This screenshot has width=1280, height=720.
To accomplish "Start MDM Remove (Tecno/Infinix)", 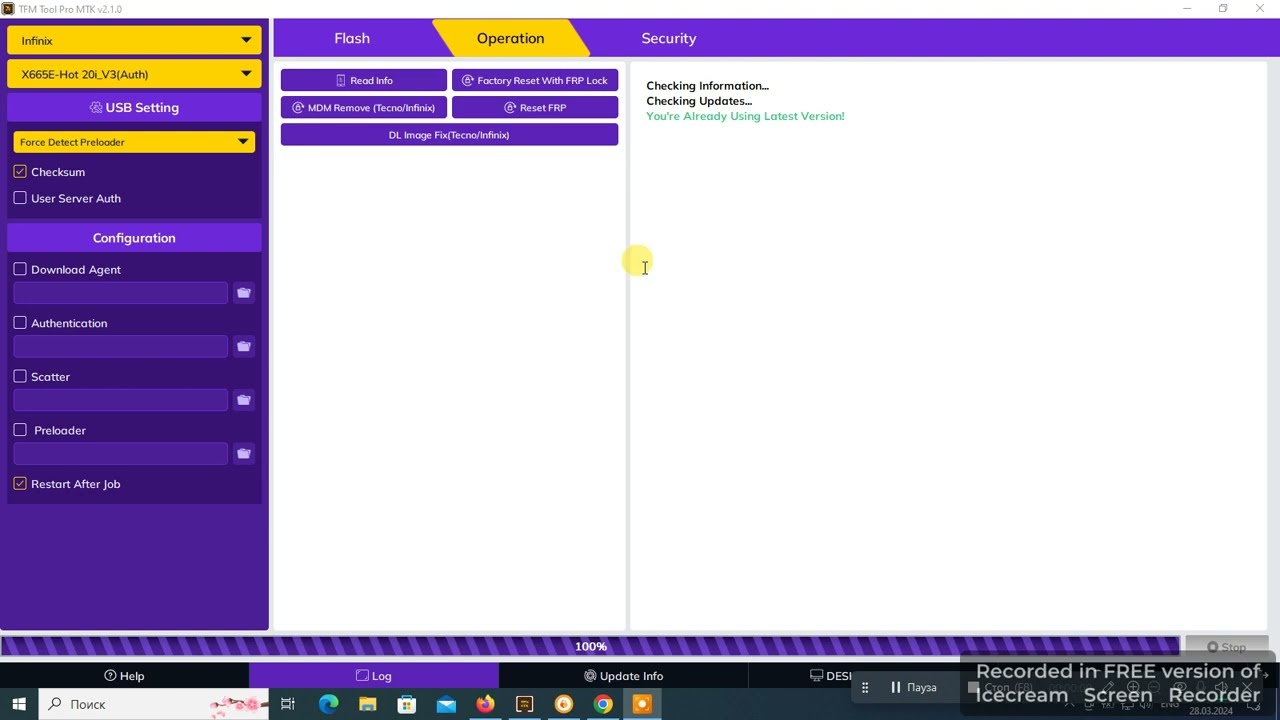I will [x=364, y=107].
